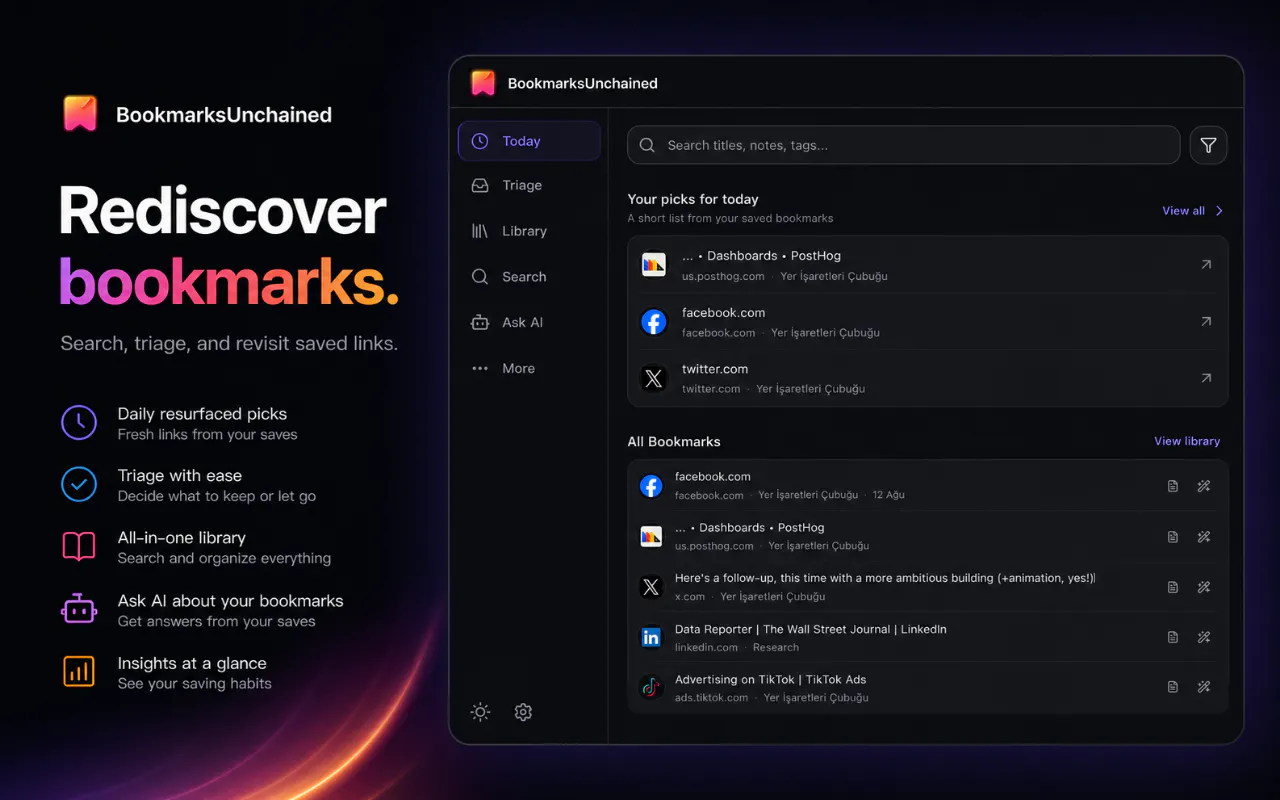Open the Dashboards PostHog bookmark in All Bookmarks
The height and width of the screenshot is (800, 1280).
(x=750, y=528)
